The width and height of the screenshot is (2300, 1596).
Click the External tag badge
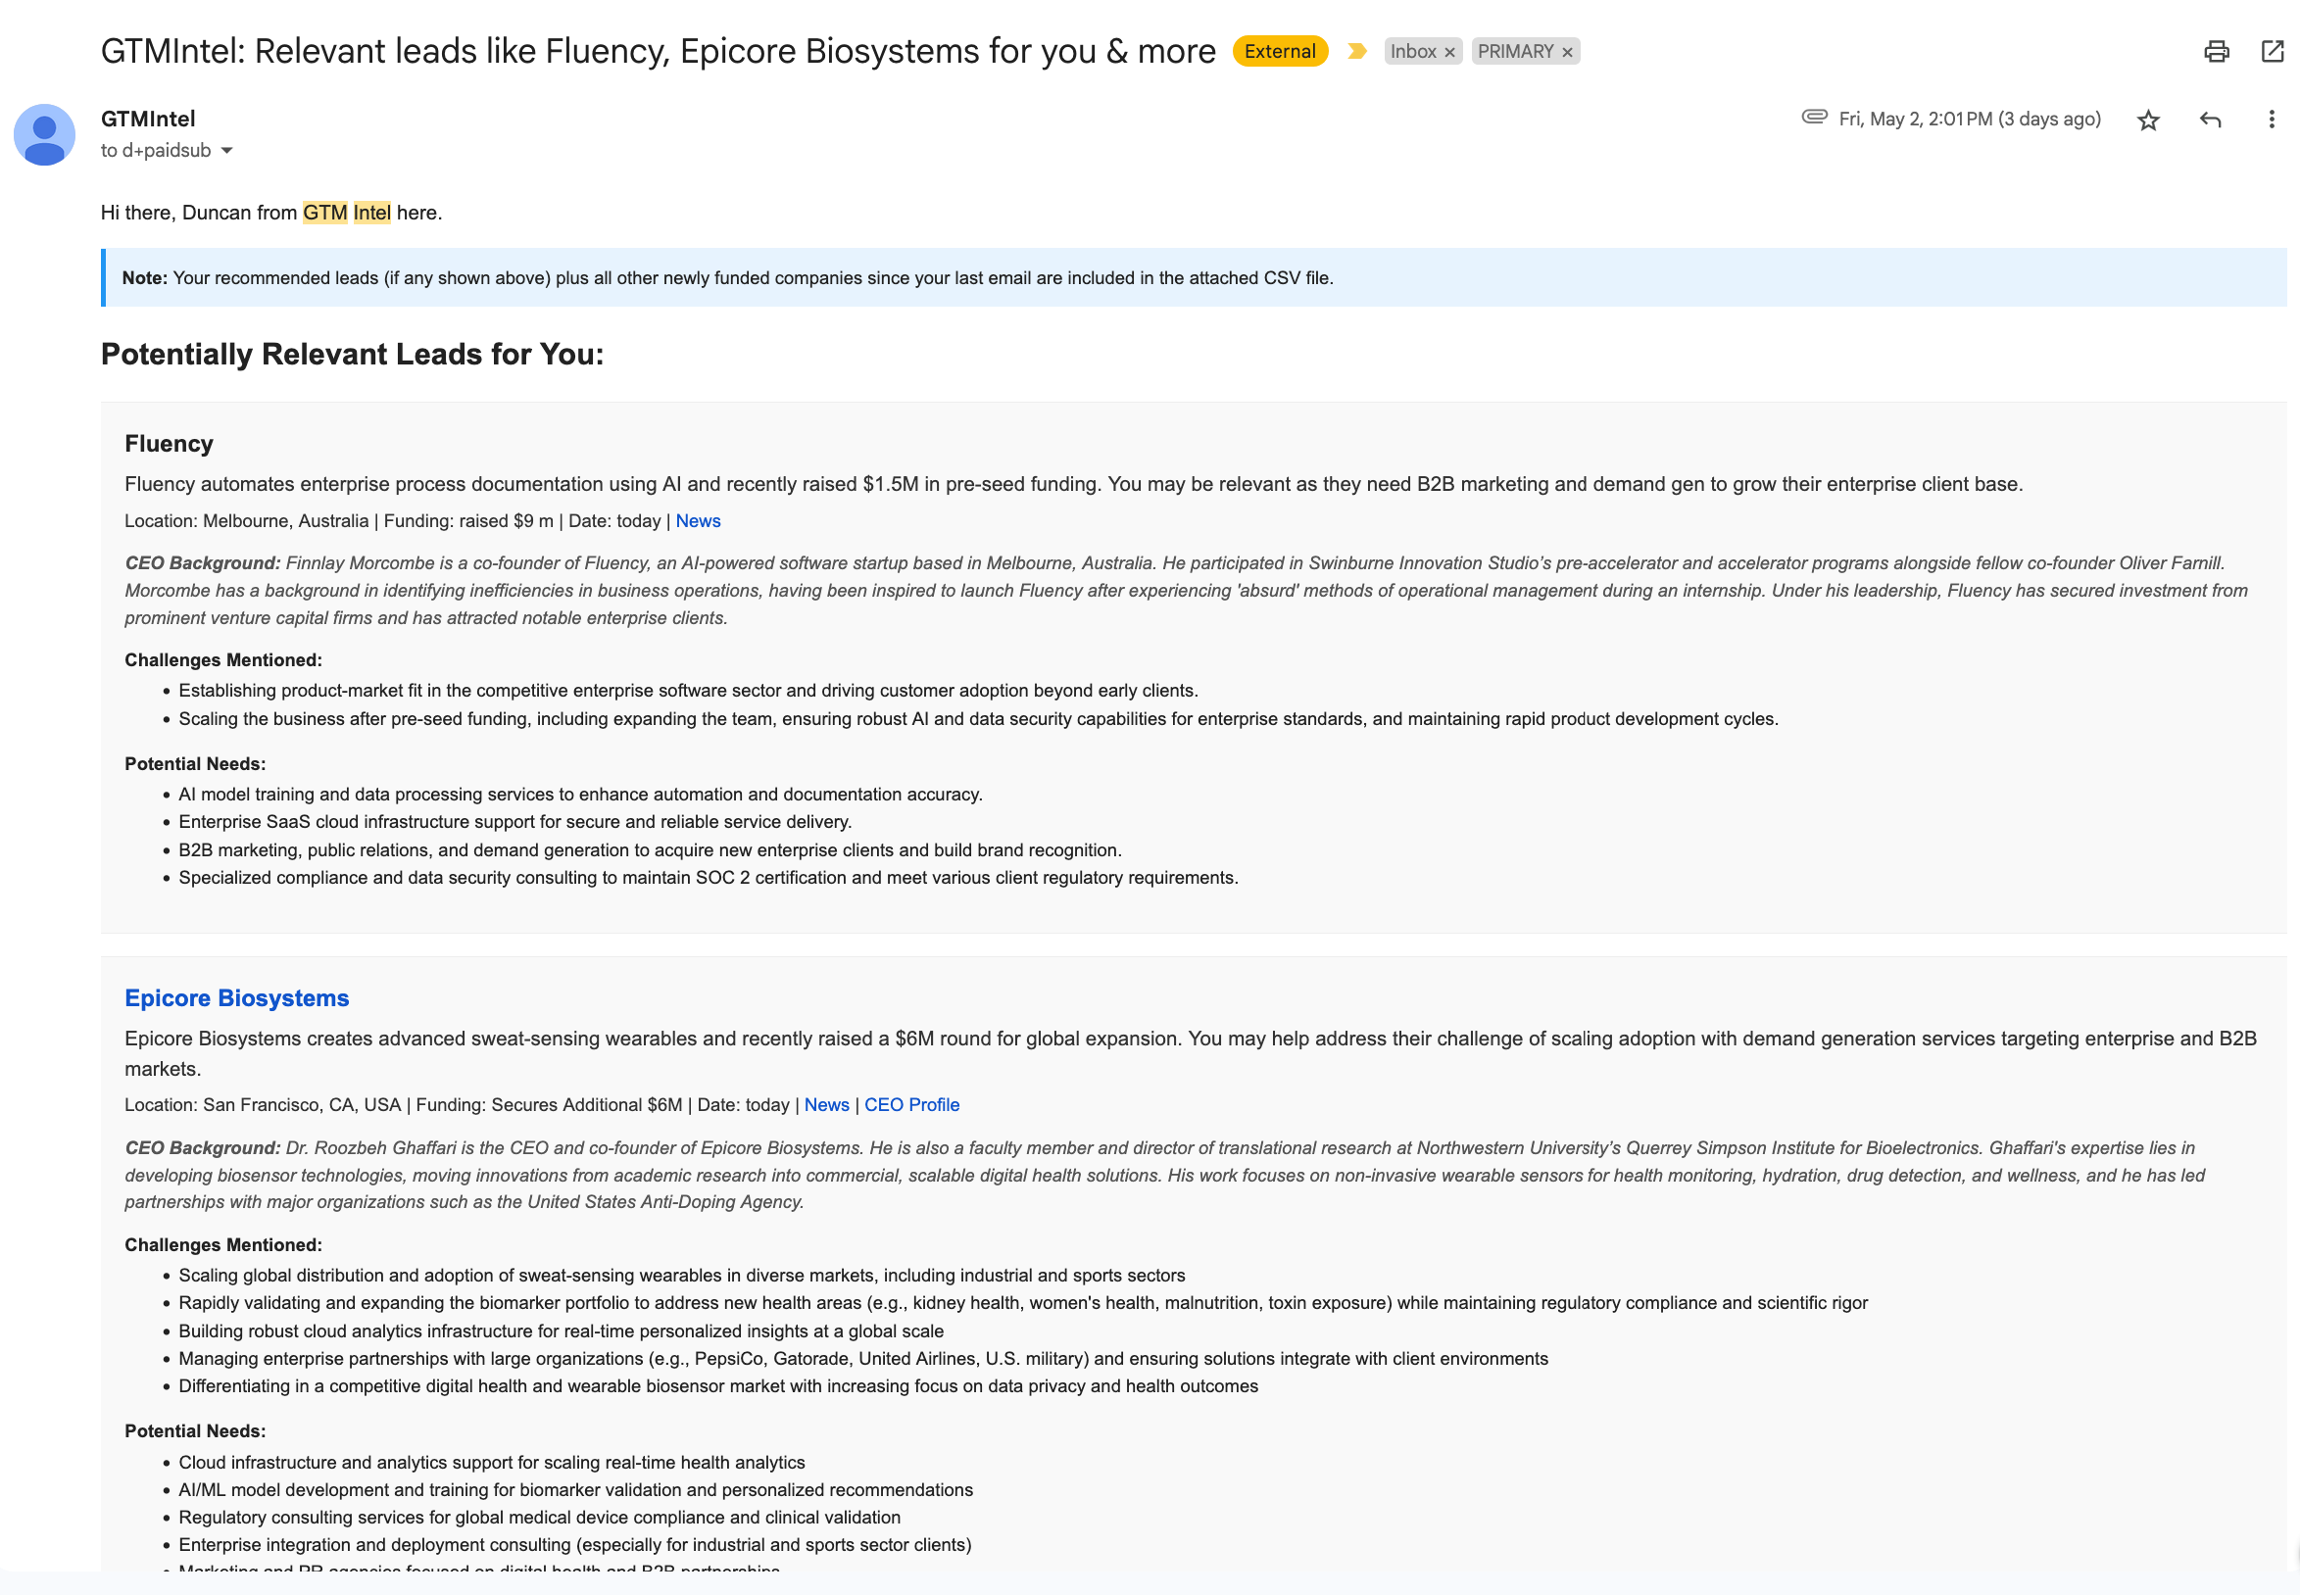point(1279,51)
